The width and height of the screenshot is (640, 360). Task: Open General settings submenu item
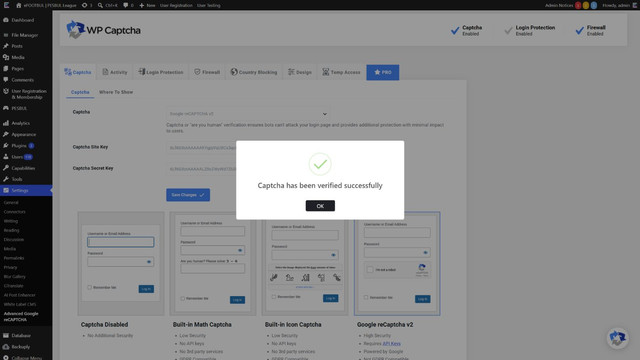coord(11,202)
